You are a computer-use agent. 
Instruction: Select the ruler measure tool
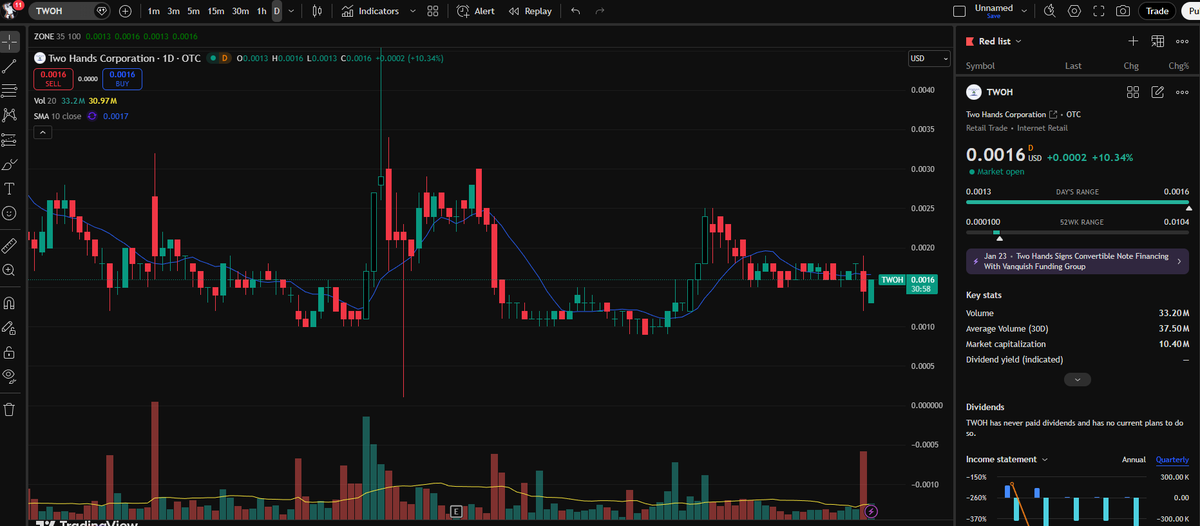pos(9,245)
